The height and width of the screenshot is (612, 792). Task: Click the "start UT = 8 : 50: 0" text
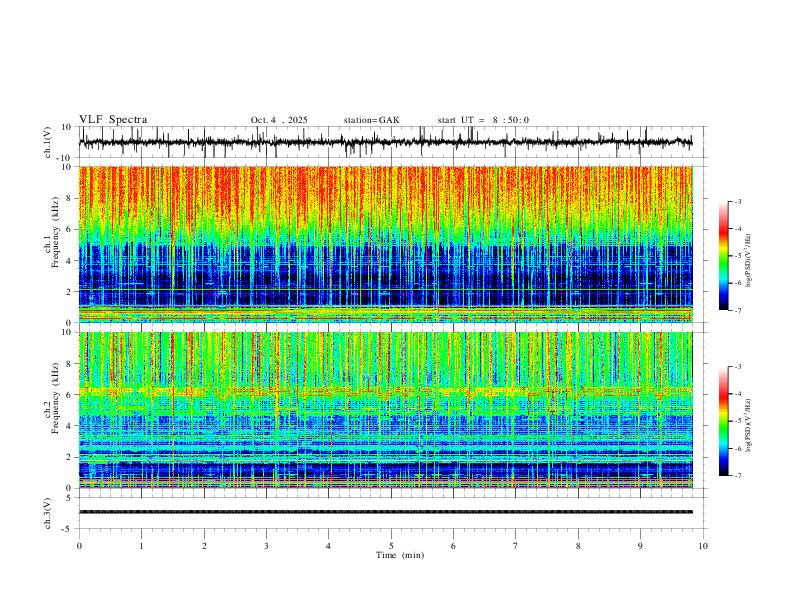coord(483,120)
